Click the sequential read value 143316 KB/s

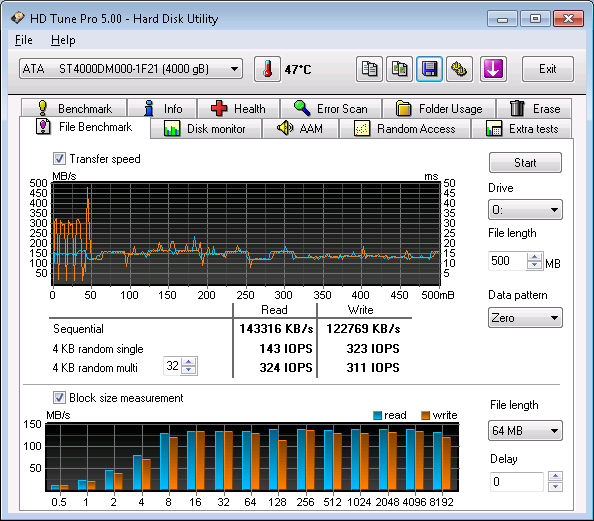276,329
